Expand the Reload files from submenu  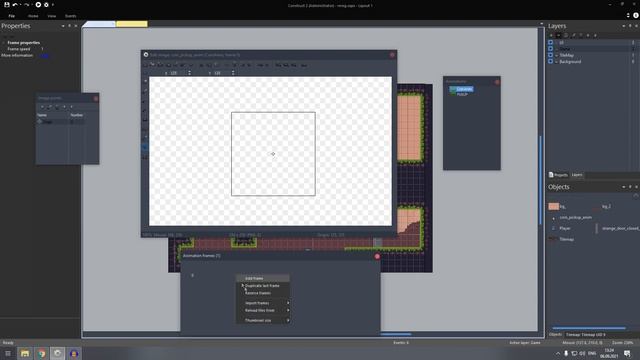click(x=263, y=310)
